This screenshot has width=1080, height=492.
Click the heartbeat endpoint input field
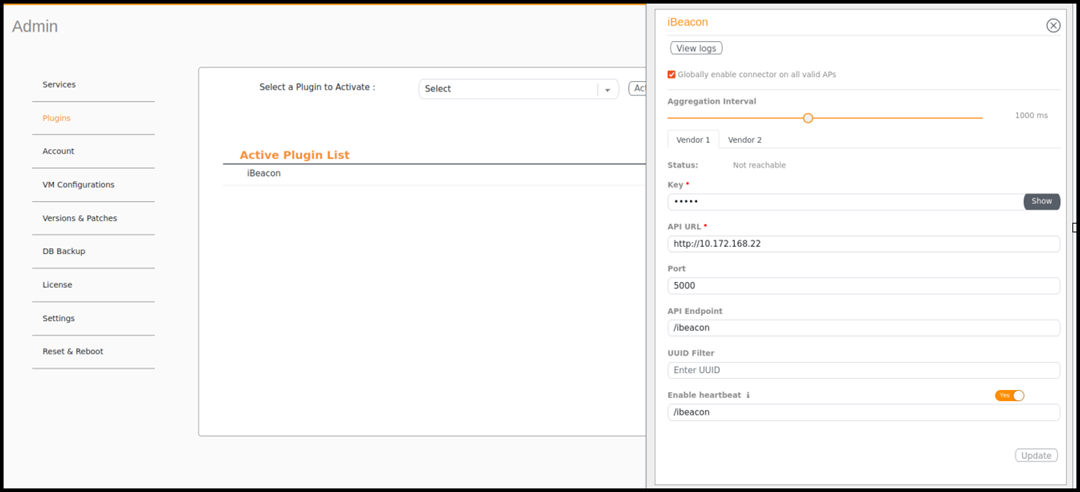pyautogui.click(x=864, y=412)
